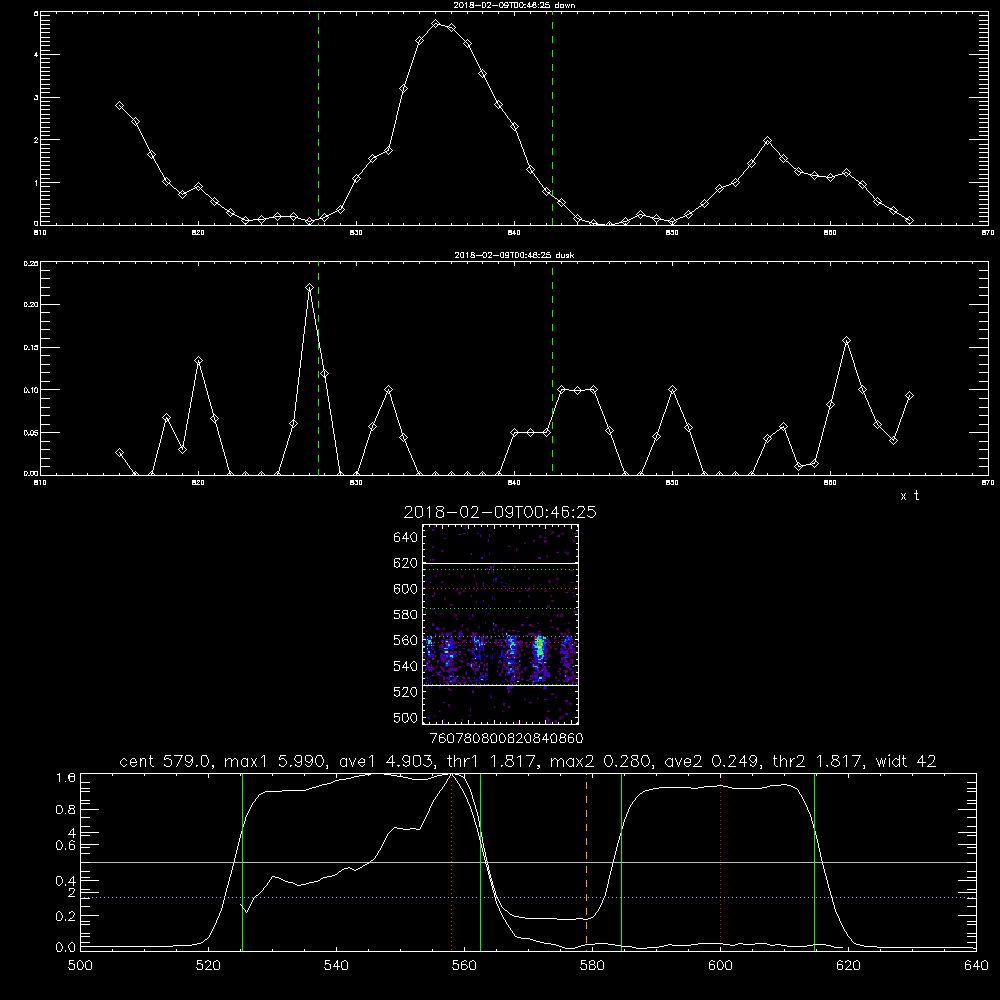The image size is (1000, 1000).
Task: Click the right green dashed line in dawn plot
Action: 552,118
